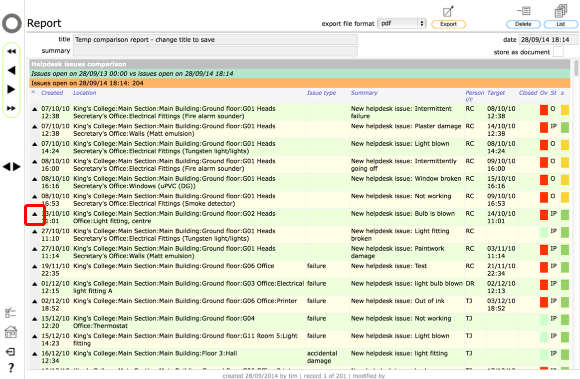Sort by the Summary column header
The height and width of the screenshot is (379, 580).
(x=364, y=93)
